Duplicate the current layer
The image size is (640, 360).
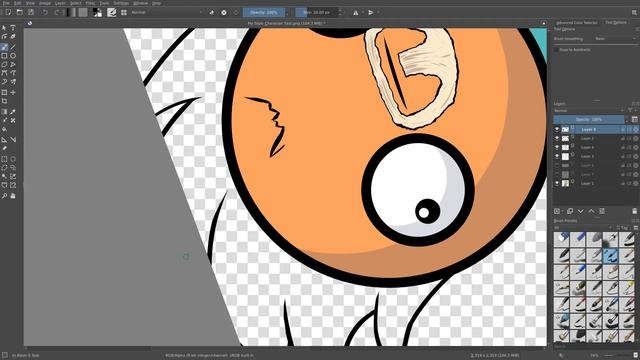point(570,211)
